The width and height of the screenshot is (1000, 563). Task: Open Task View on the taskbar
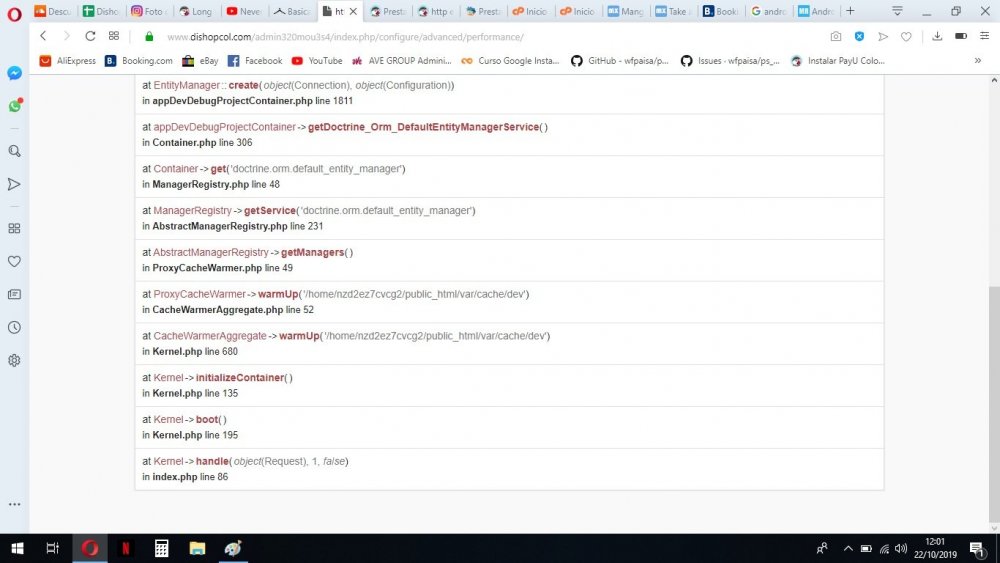click(x=53, y=548)
